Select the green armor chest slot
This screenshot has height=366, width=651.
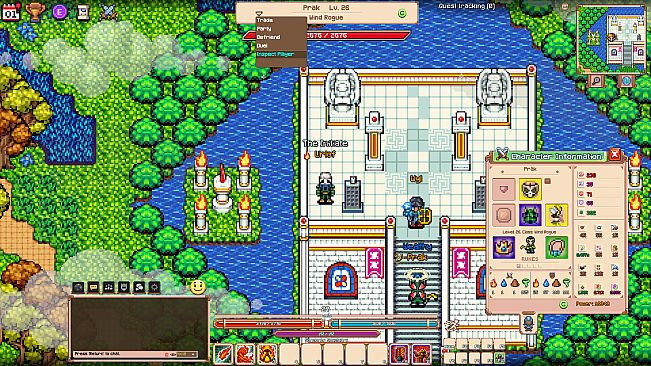[x=530, y=215]
